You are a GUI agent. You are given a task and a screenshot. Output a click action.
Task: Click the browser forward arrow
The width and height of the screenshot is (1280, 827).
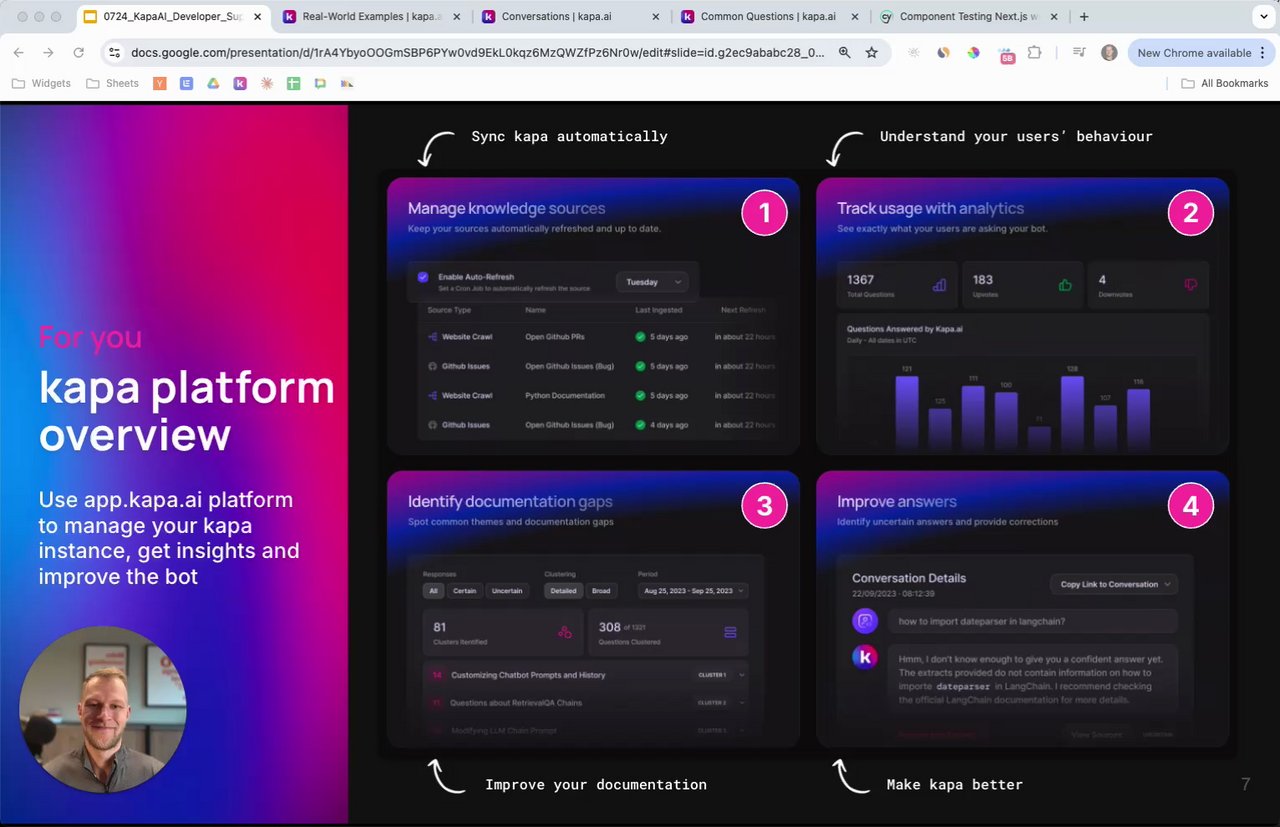[48, 53]
